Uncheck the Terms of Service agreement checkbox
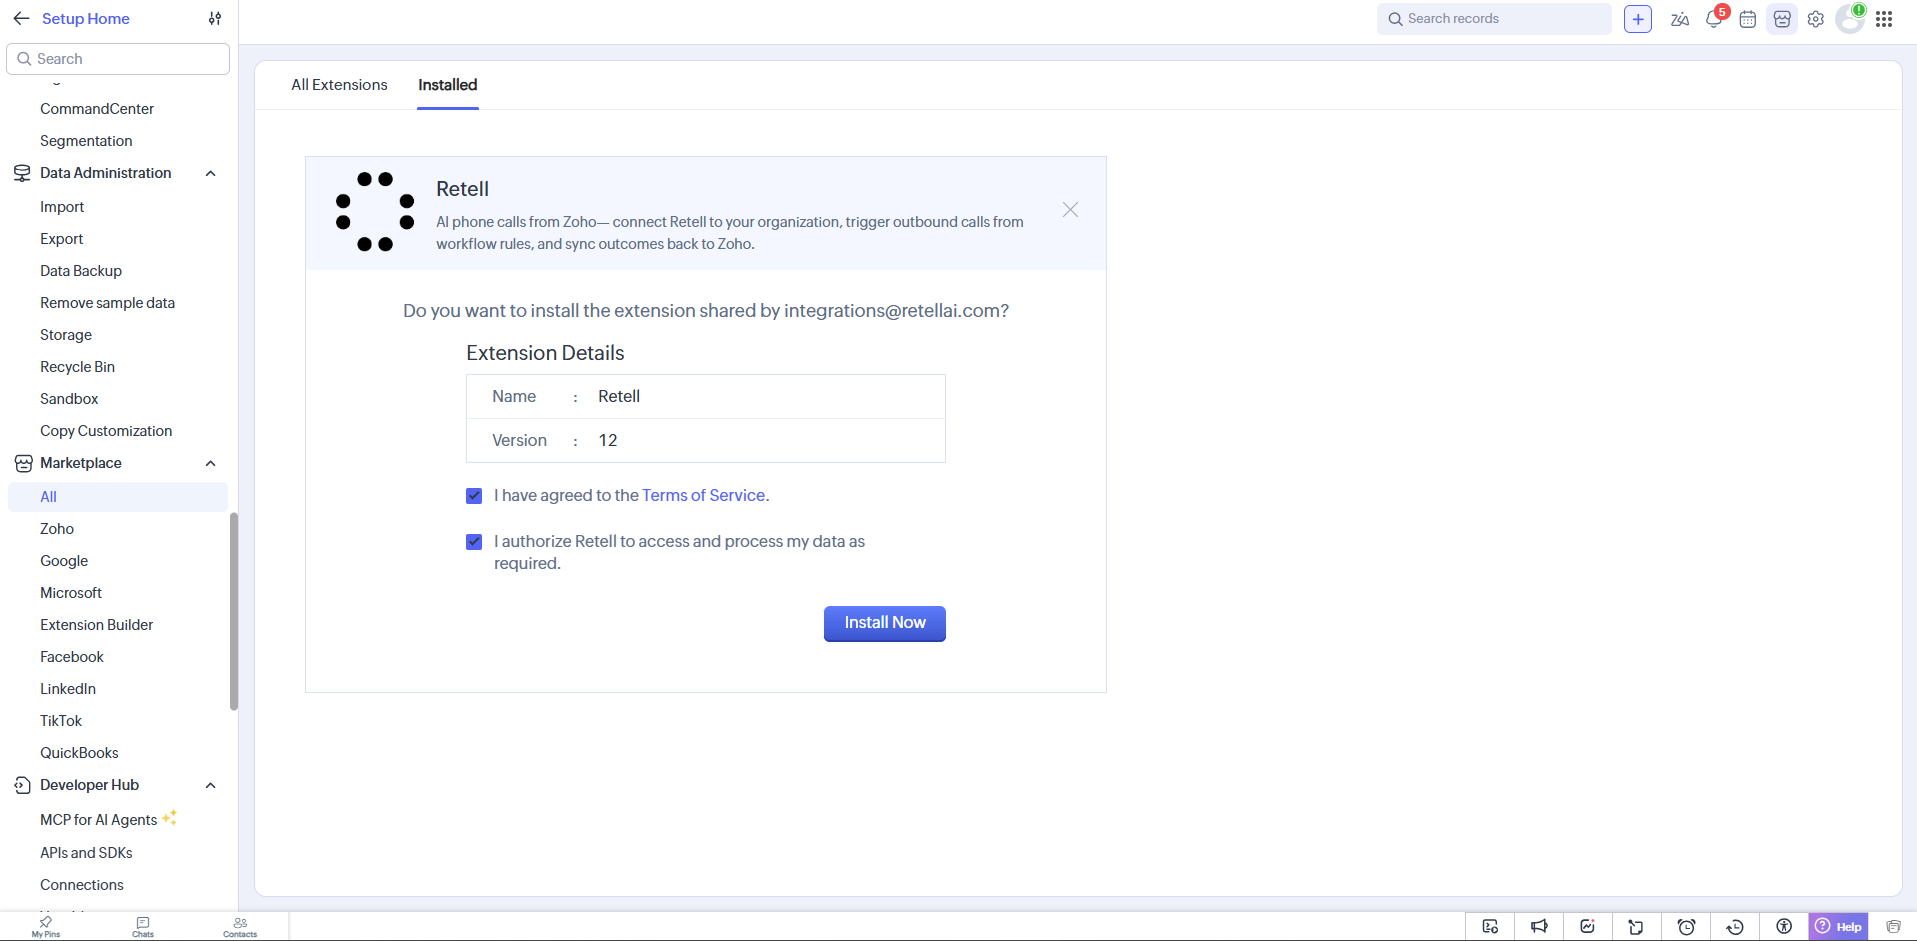 (474, 496)
